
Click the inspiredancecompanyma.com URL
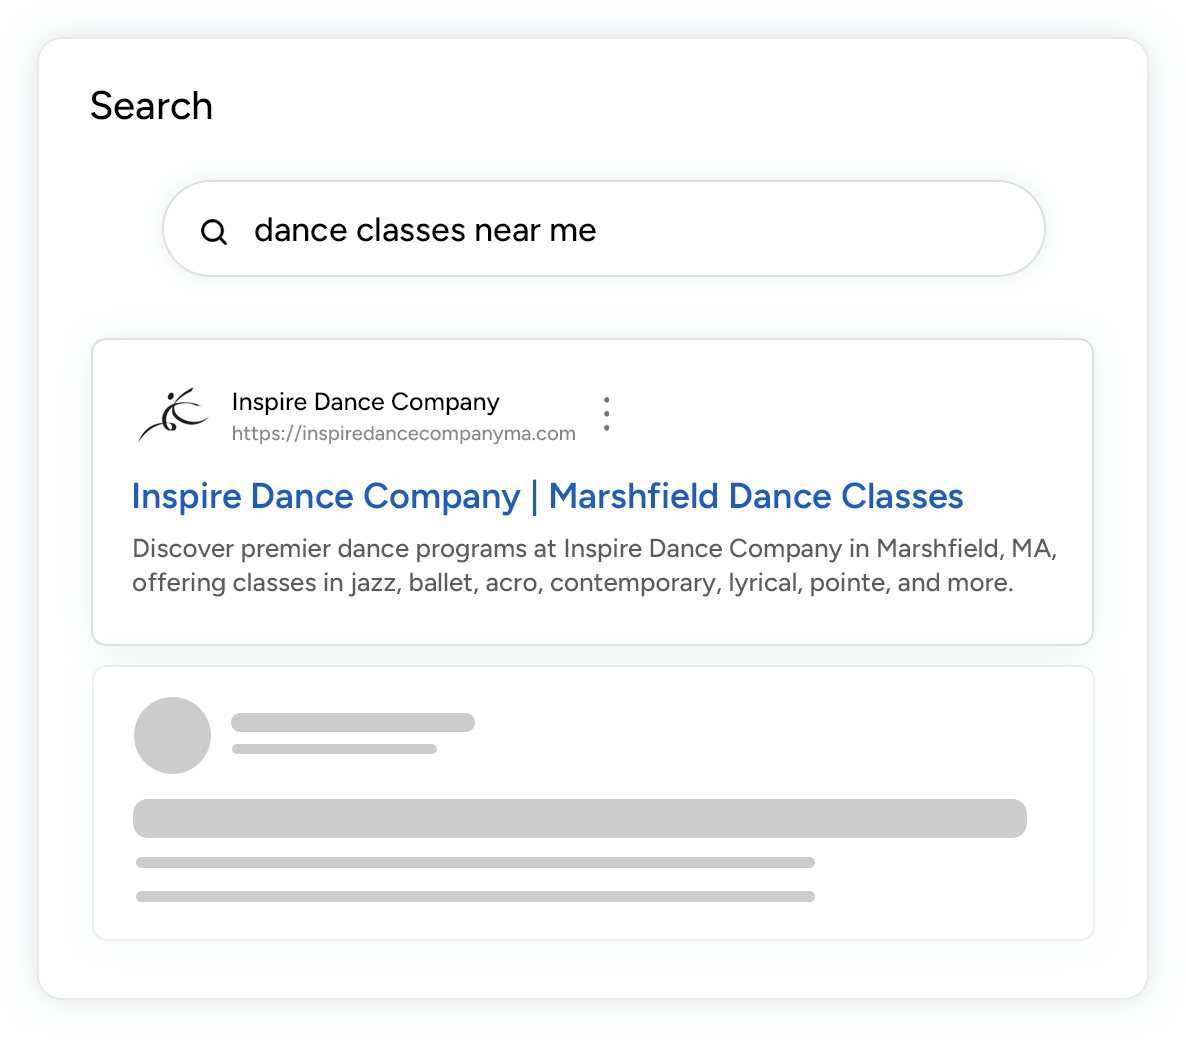[x=403, y=433]
